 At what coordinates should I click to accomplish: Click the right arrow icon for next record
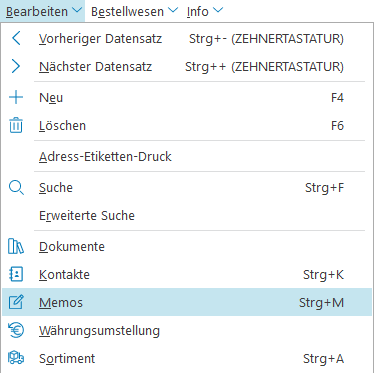click(16, 66)
